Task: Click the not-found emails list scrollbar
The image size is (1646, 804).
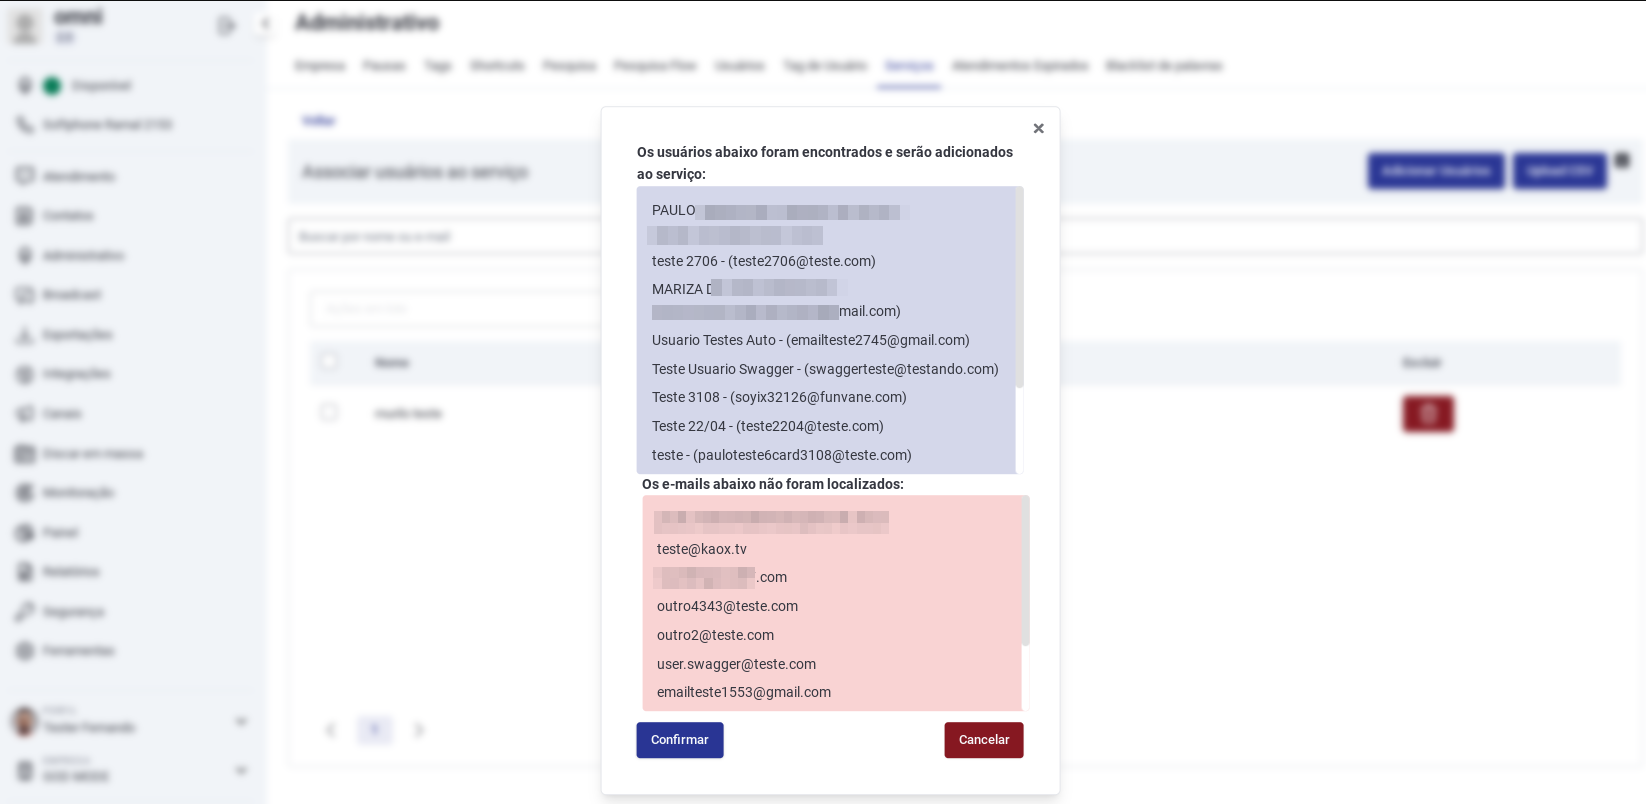Action: click(1025, 571)
